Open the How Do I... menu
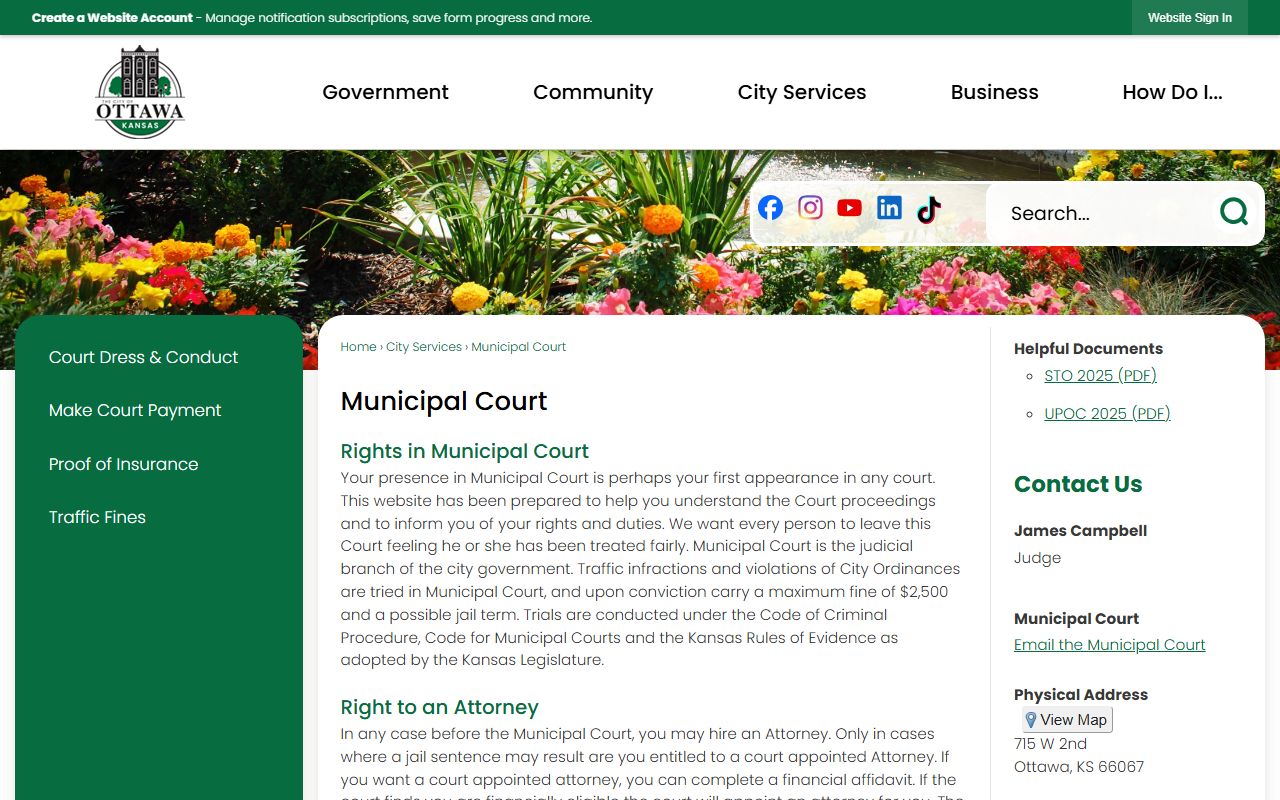The height and width of the screenshot is (800, 1280). click(x=1172, y=92)
